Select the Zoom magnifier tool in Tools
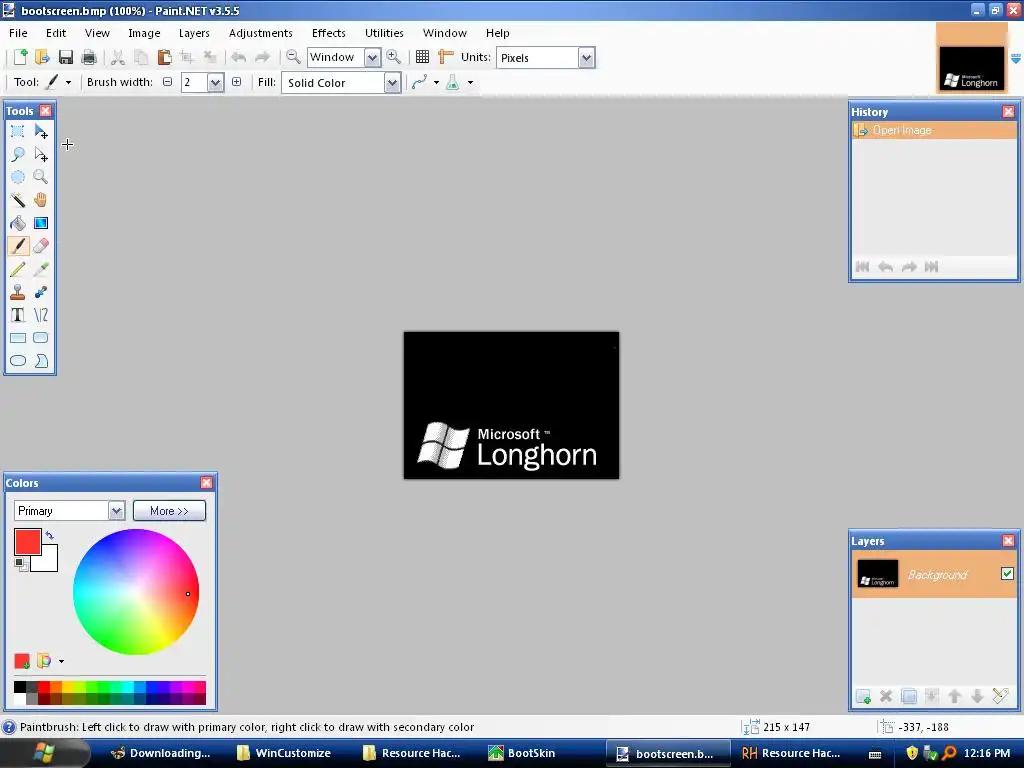Viewport: 1024px width, 768px height. (x=40, y=177)
